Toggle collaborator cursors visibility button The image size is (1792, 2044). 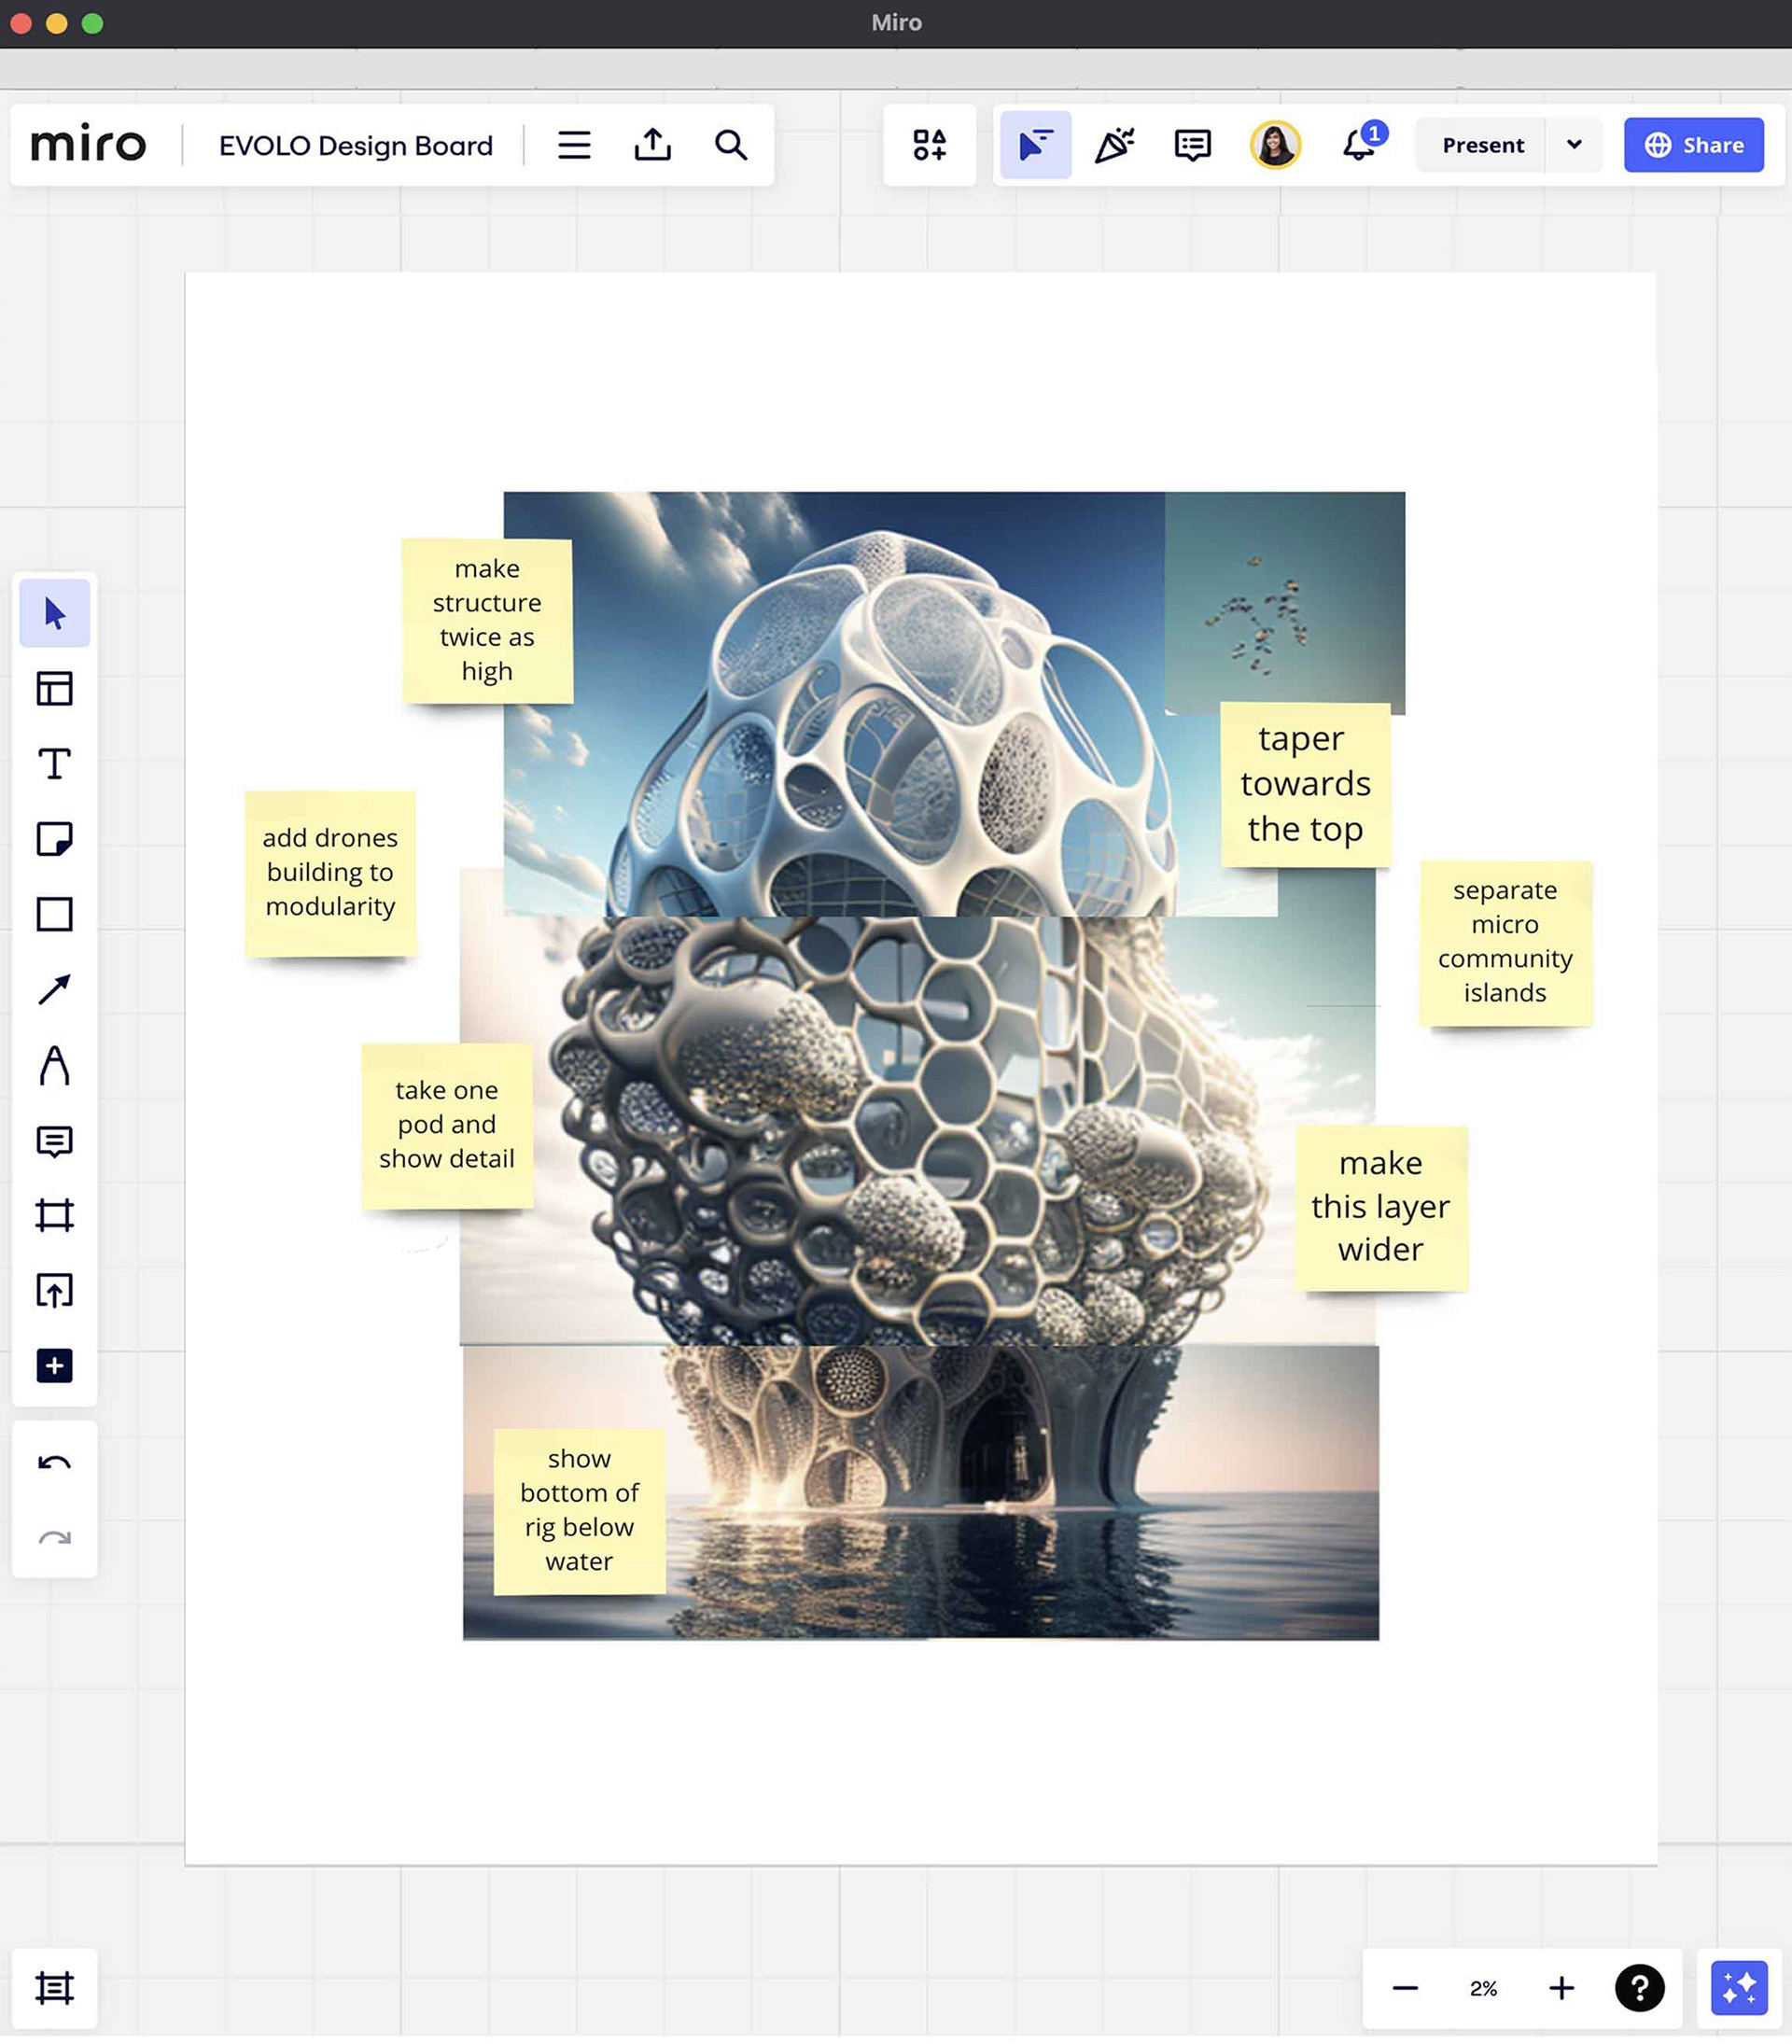[1035, 145]
